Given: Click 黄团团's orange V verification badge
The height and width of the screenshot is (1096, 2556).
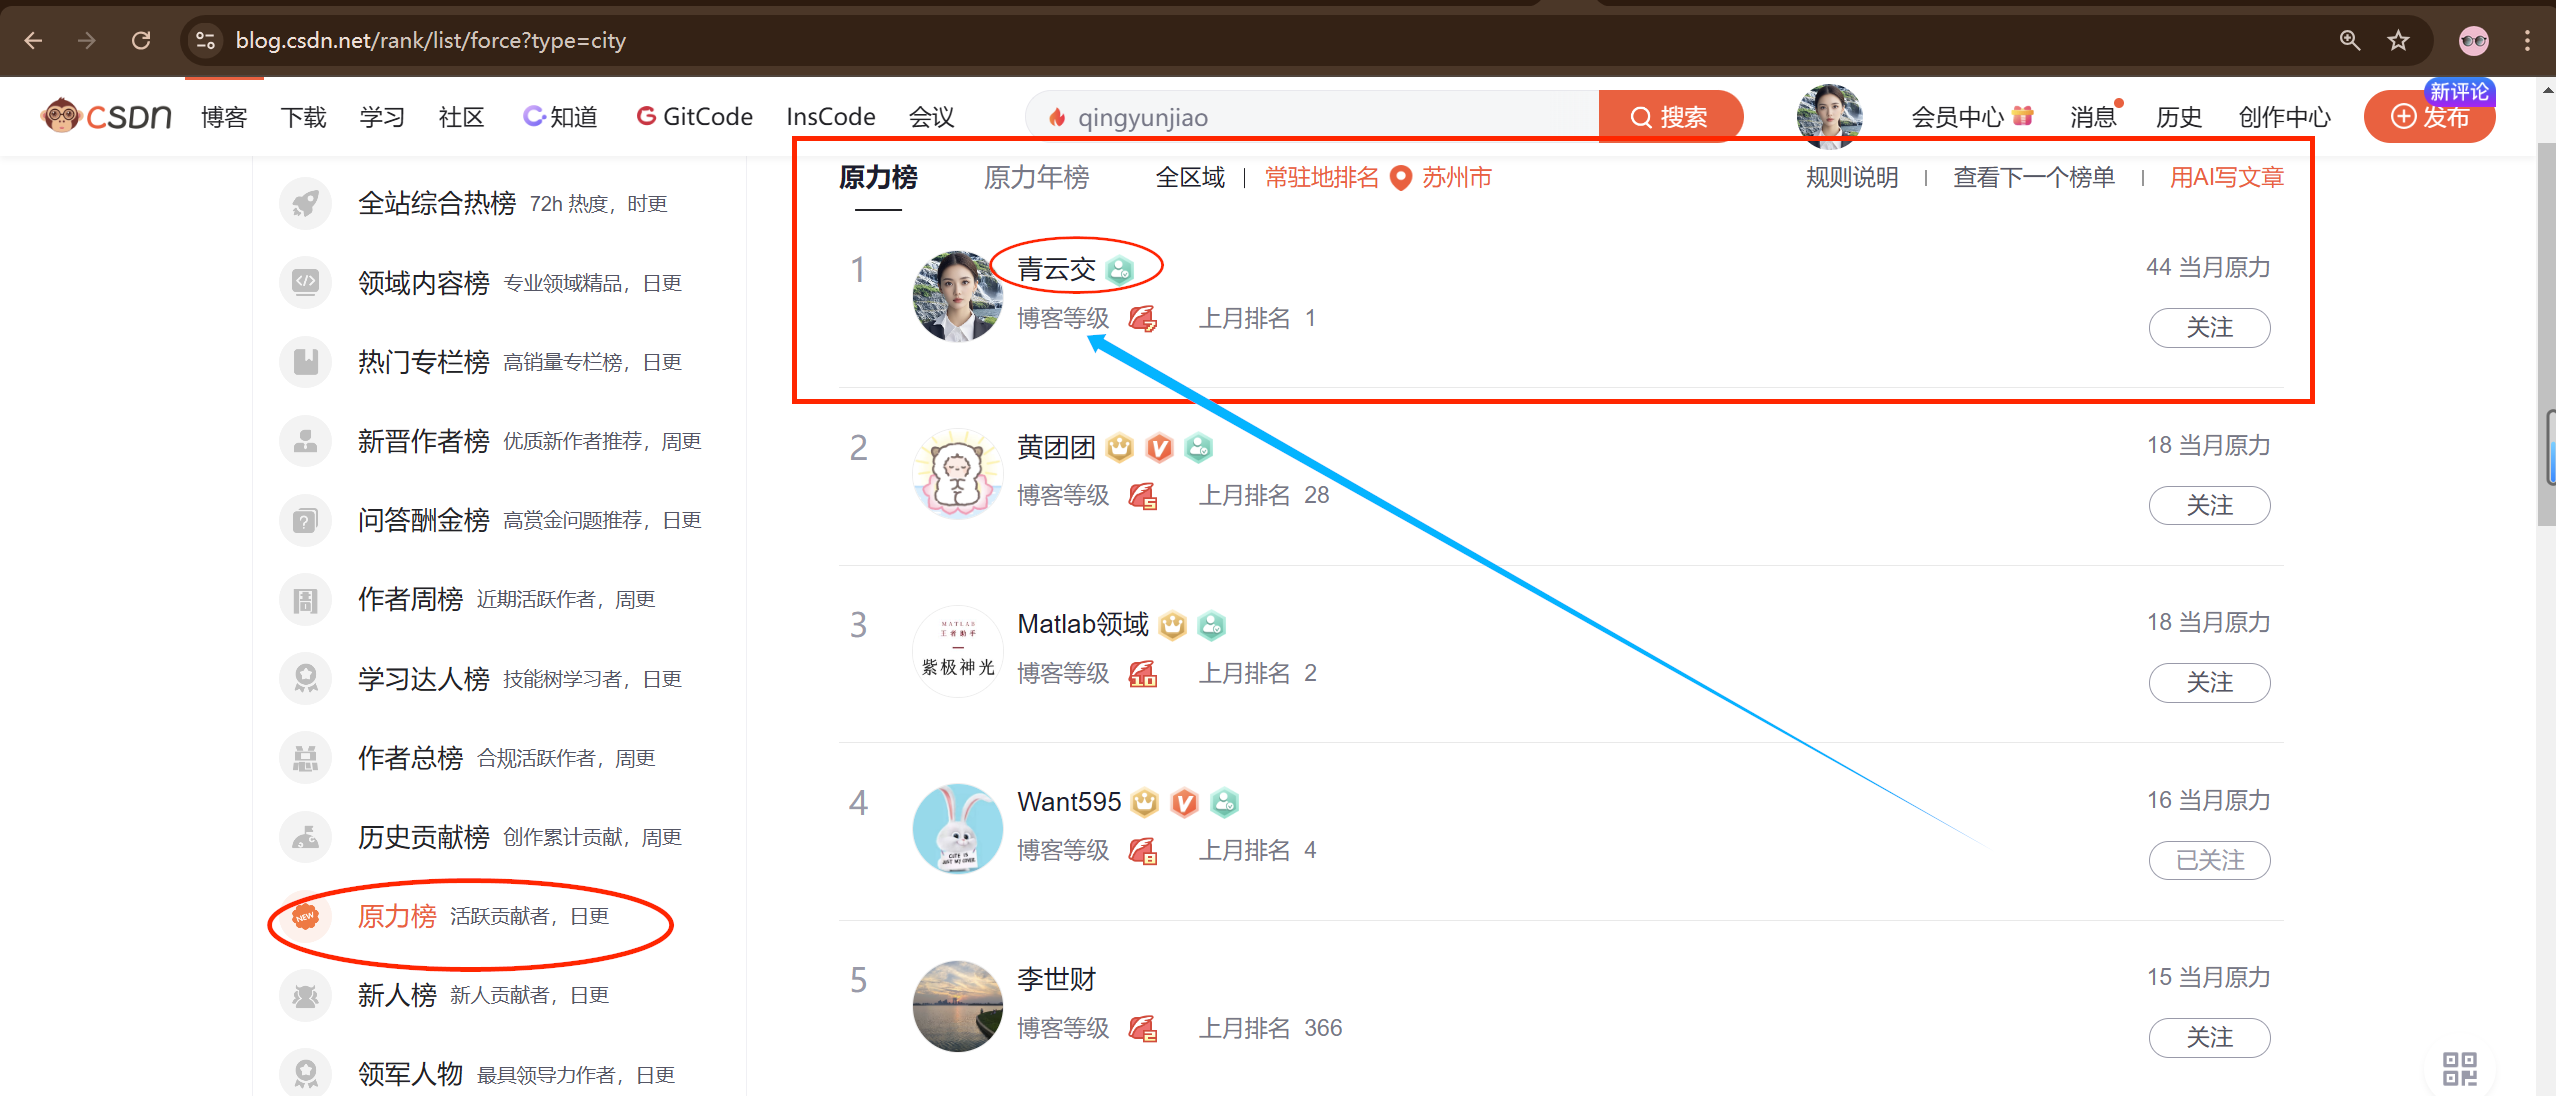Looking at the screenshot, I should (x=1159, y=447).
